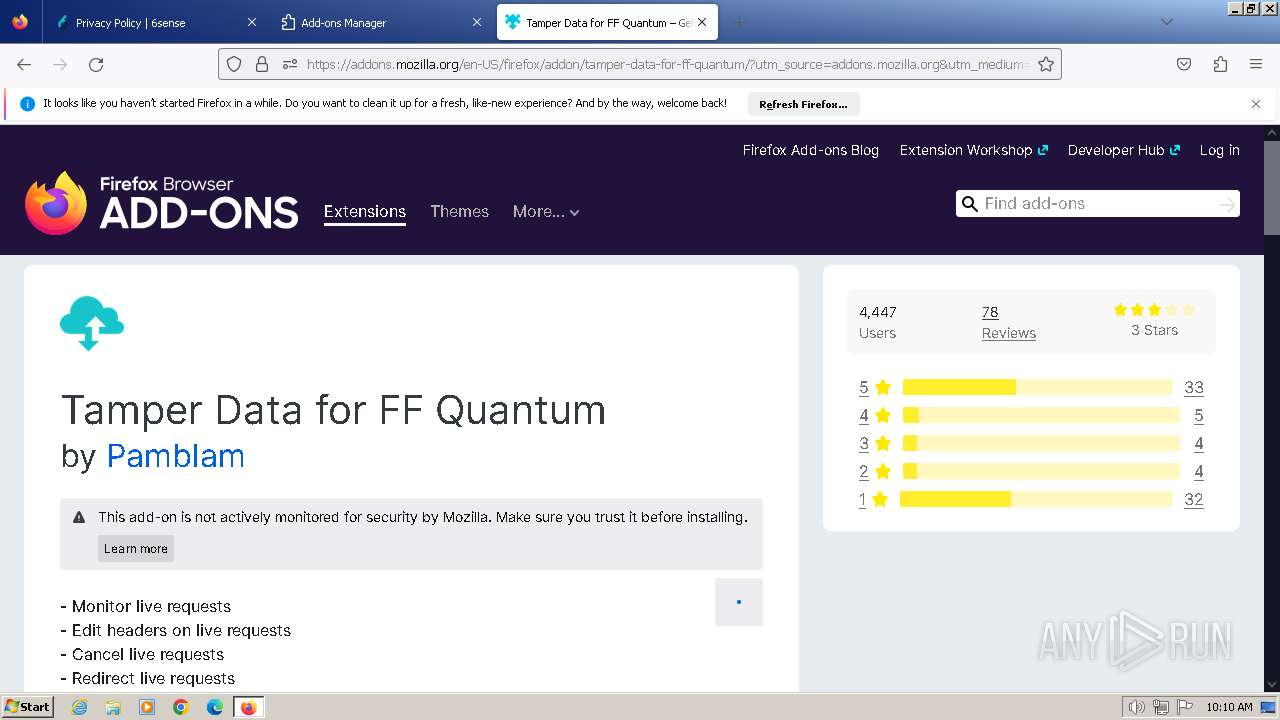The image size is (1280, 720).
Task: Click the address bar URL
Action: 668,64
